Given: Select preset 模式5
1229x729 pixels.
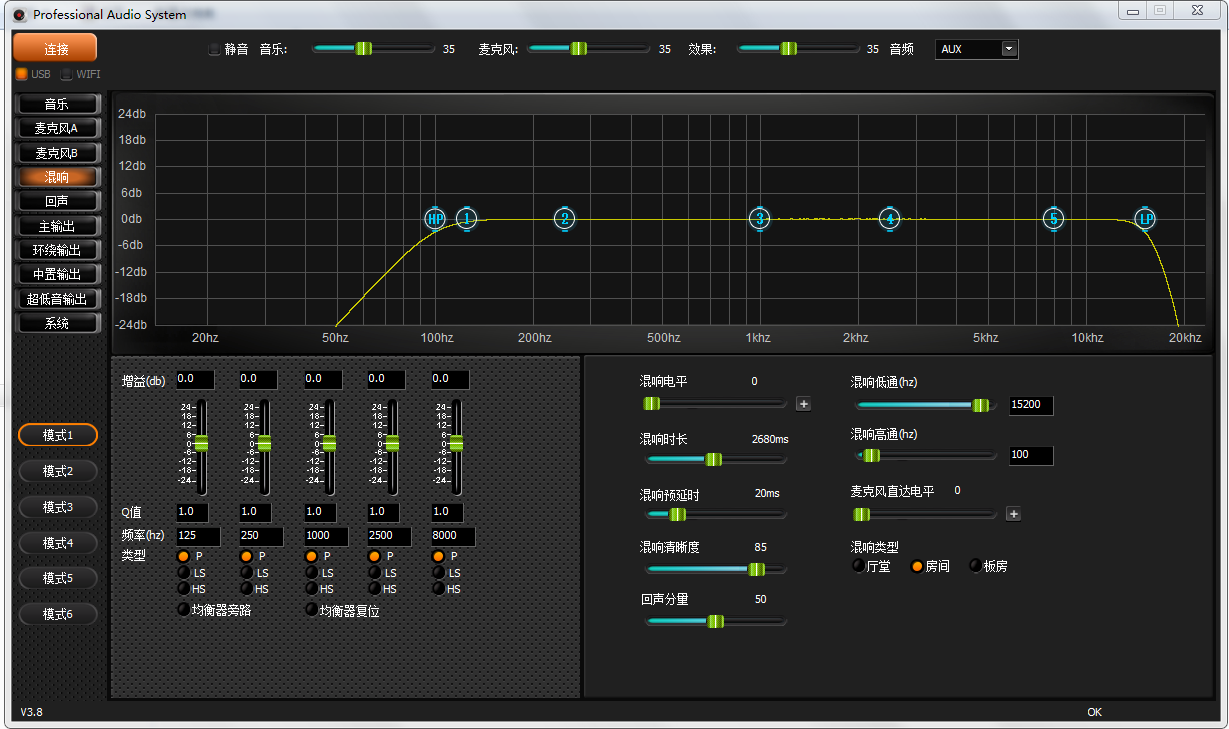Looking at the screenshot, I should [58, 578].
